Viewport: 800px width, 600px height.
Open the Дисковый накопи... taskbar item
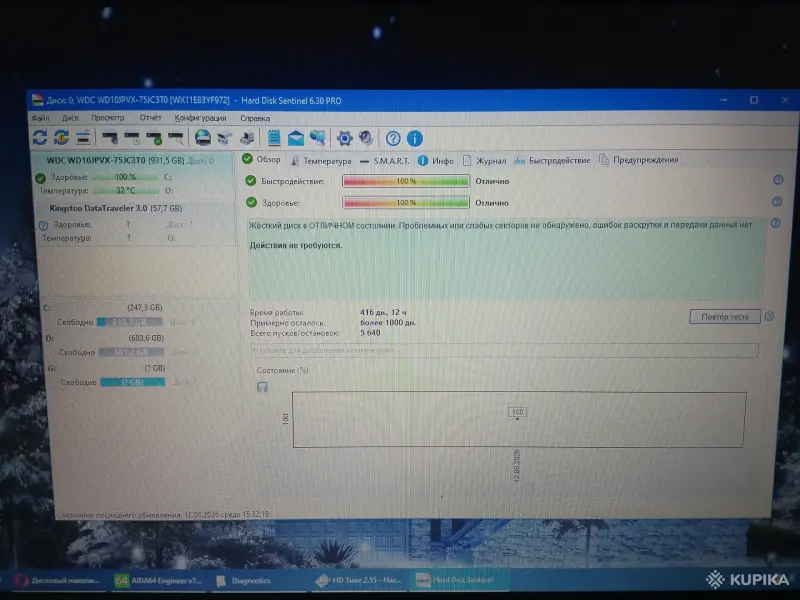coord(57,581)
